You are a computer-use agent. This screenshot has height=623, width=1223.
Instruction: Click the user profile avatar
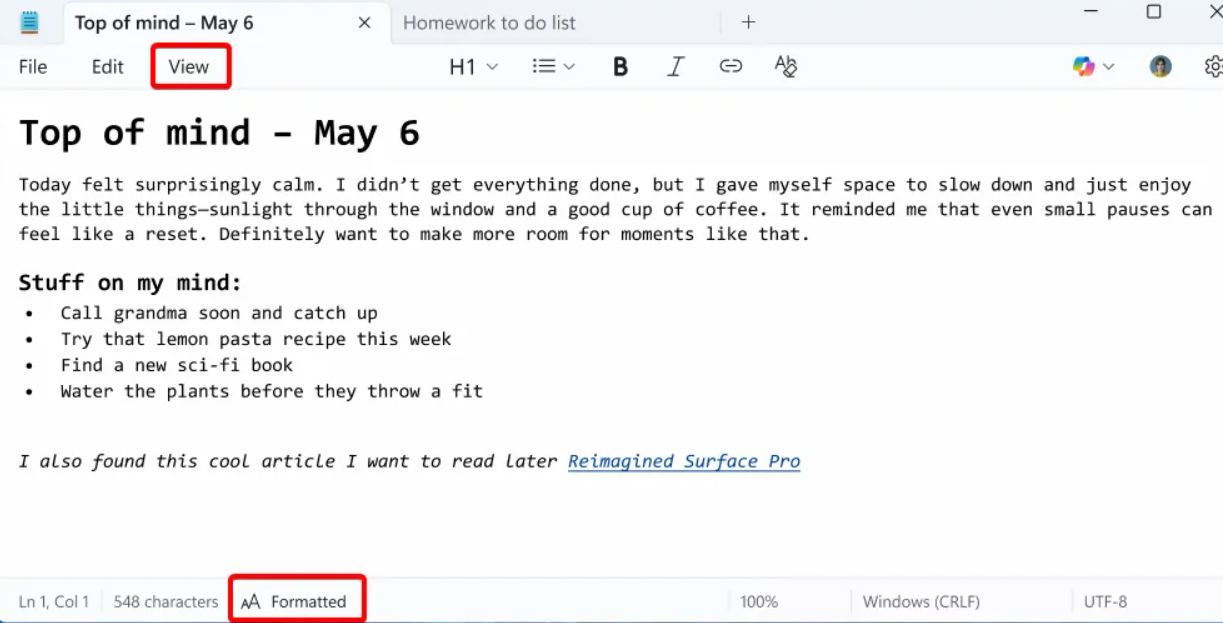tap(1160, 67)
